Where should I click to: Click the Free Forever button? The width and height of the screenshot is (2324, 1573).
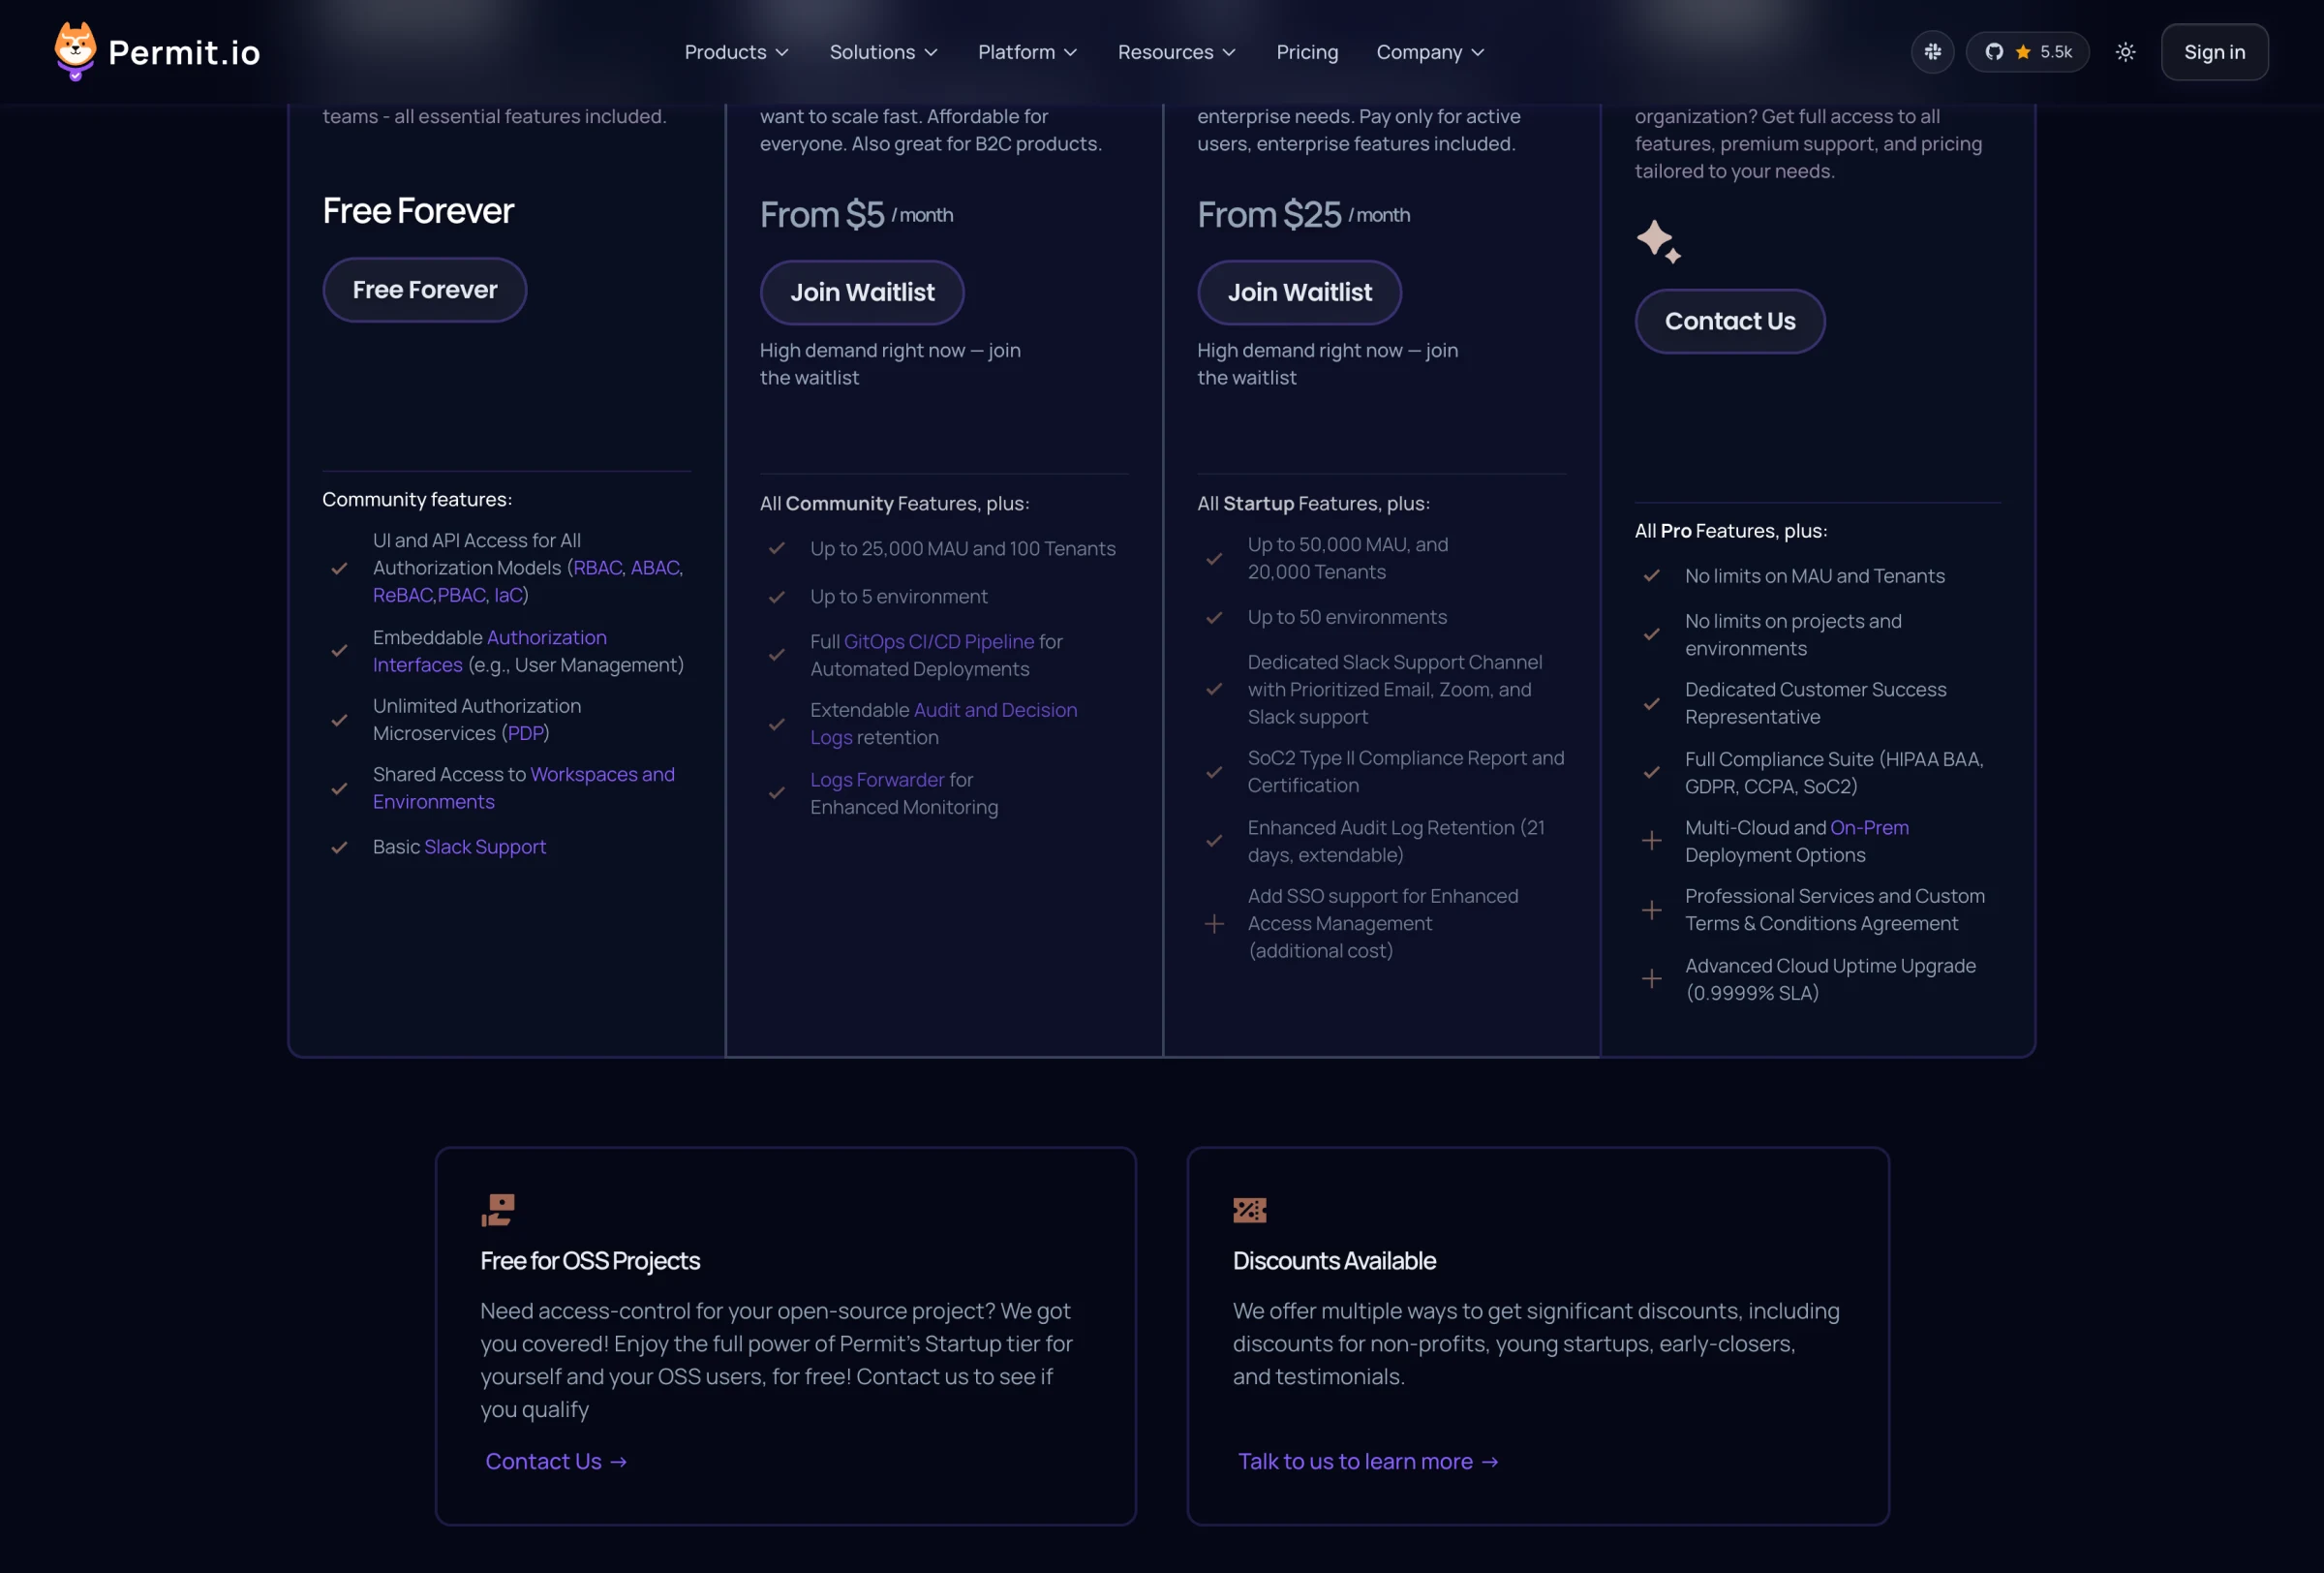(x=425, y=290)
